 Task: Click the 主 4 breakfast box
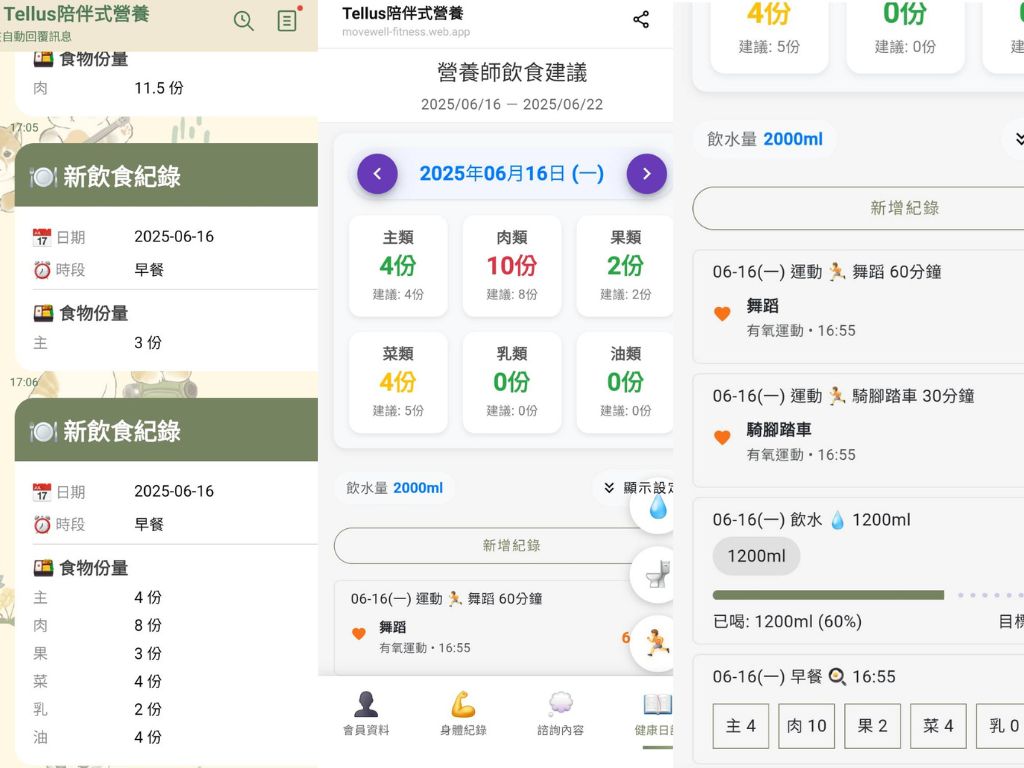741,726
